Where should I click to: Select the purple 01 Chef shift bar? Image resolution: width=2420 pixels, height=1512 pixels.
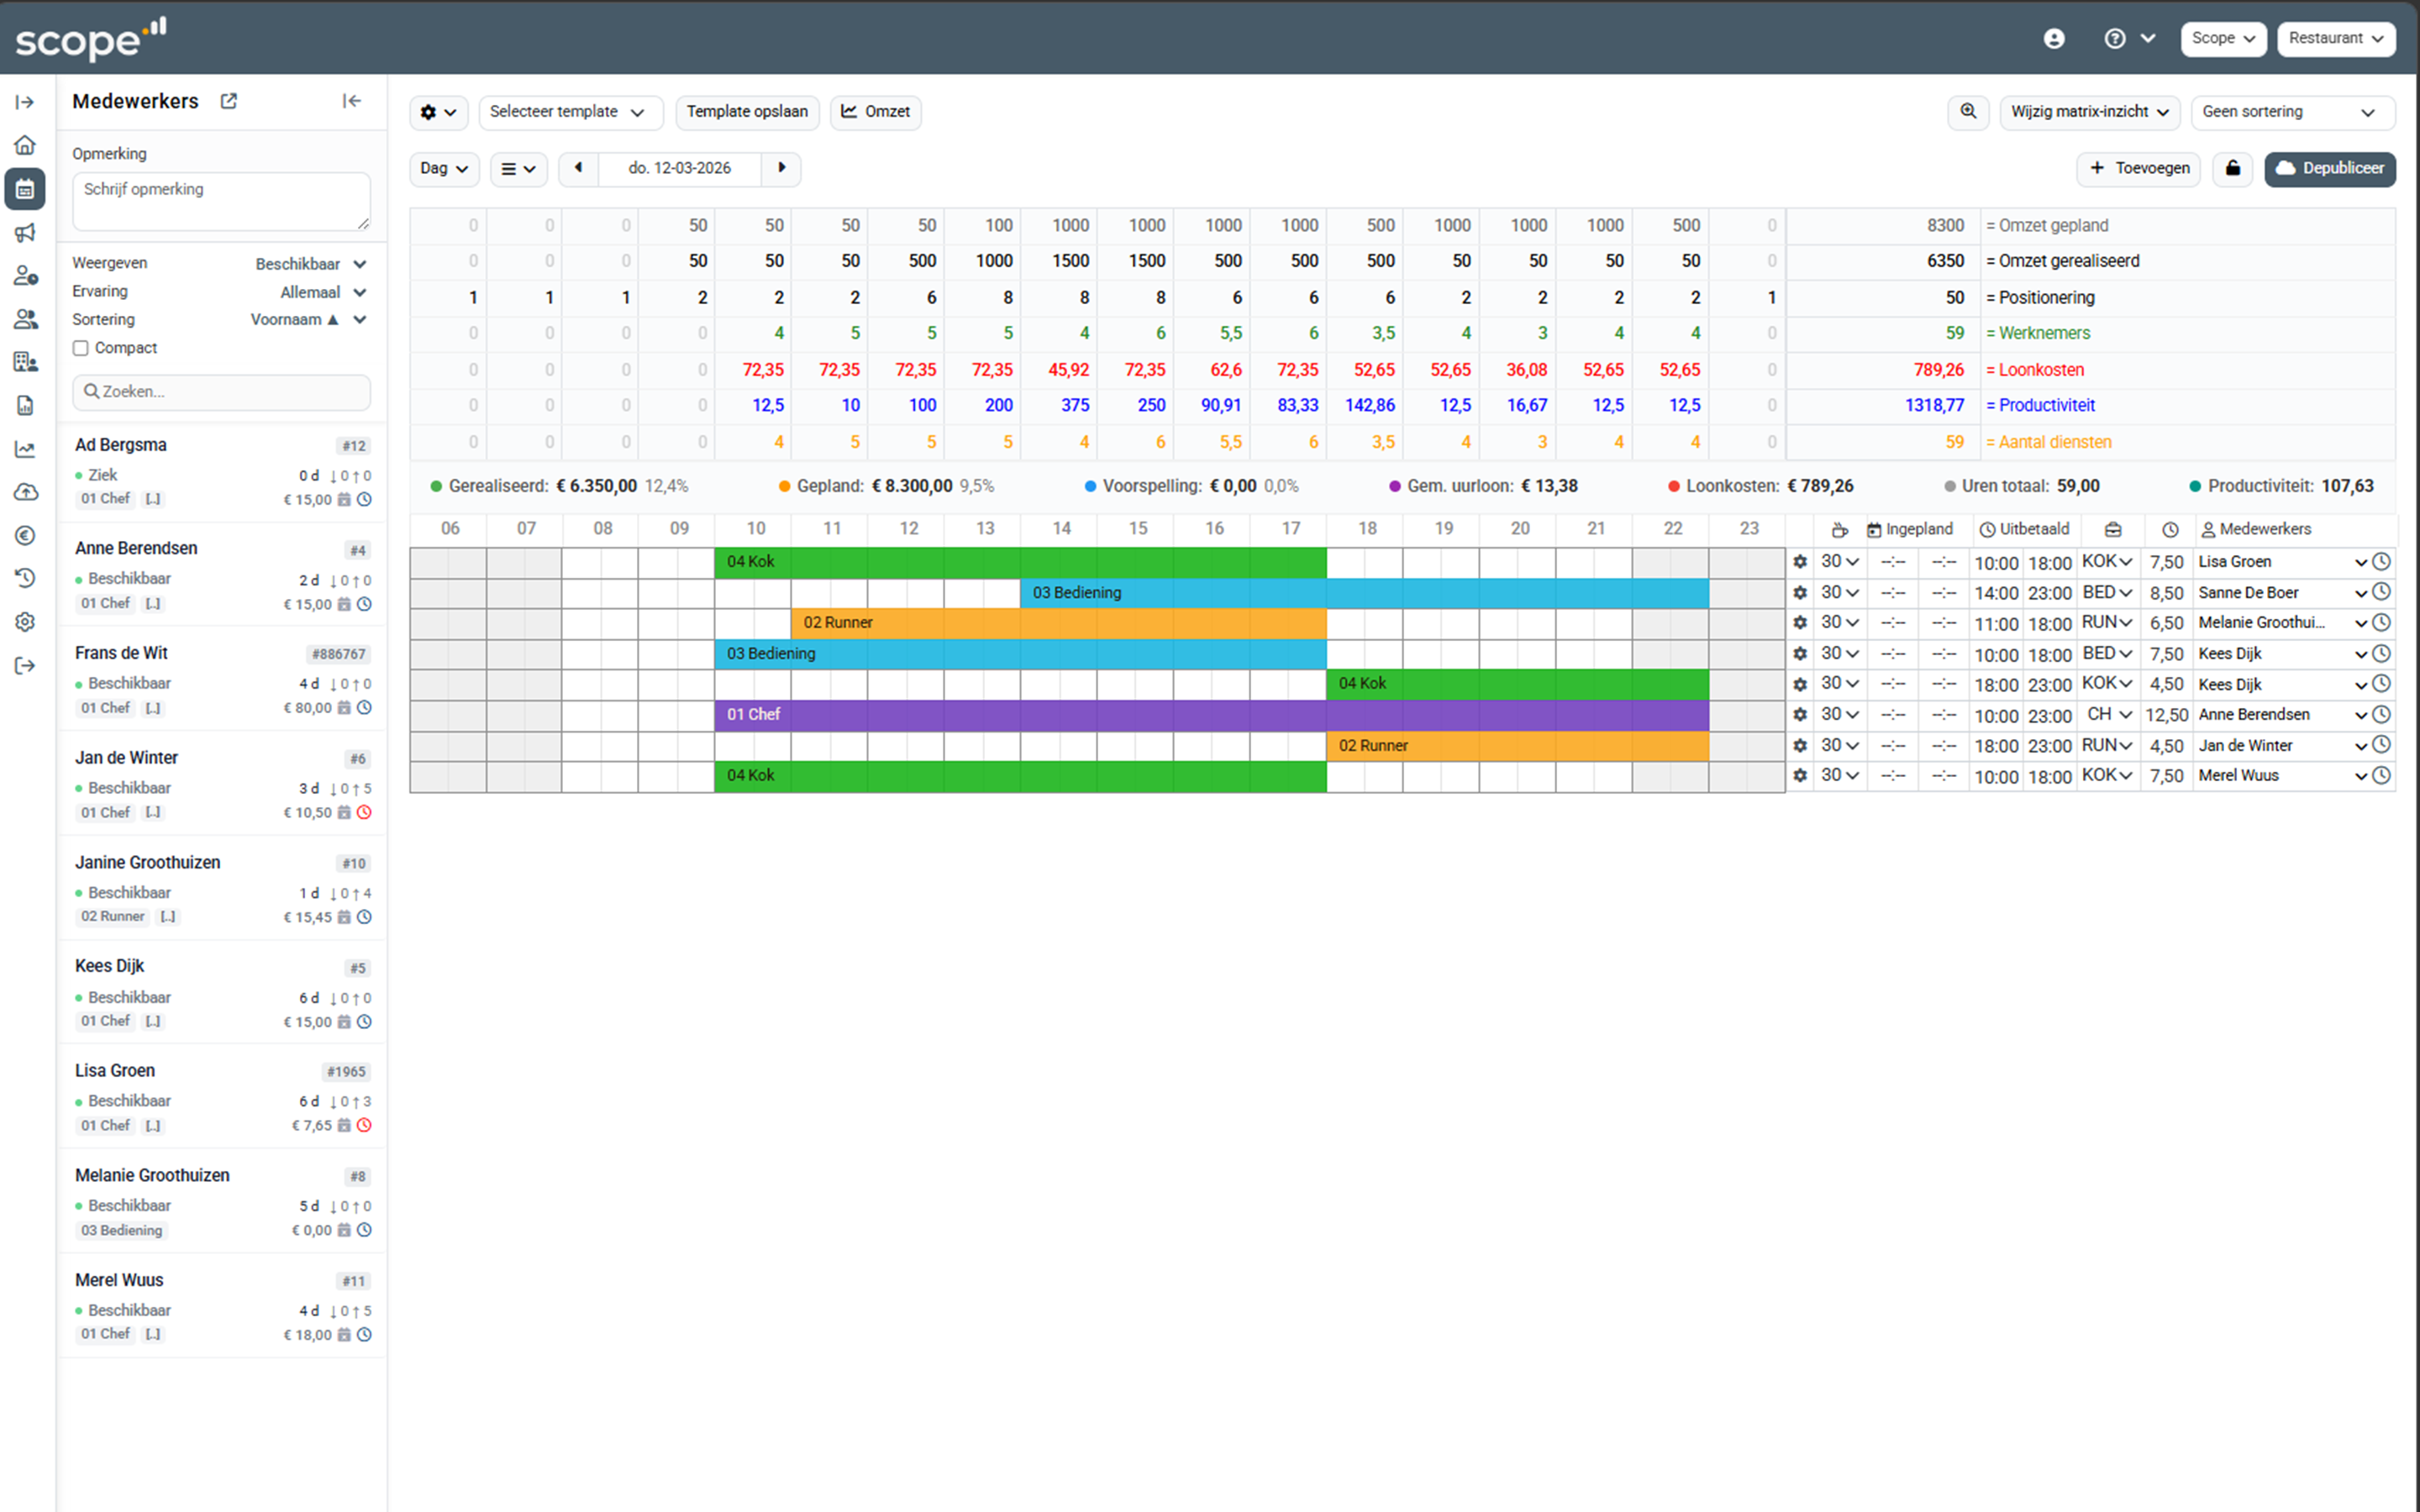[x=1210, y=715]
